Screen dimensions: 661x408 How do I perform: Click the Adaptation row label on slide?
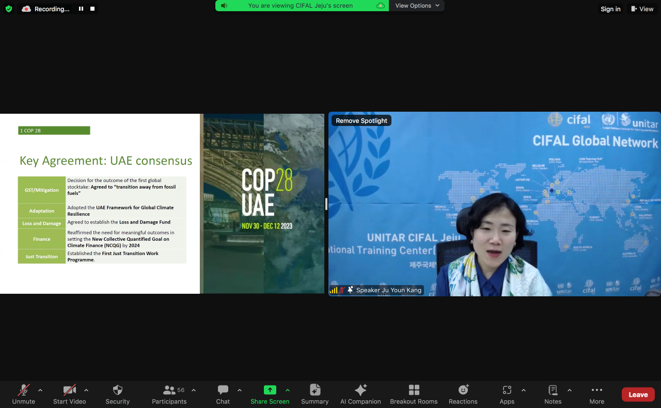point(41,211)
